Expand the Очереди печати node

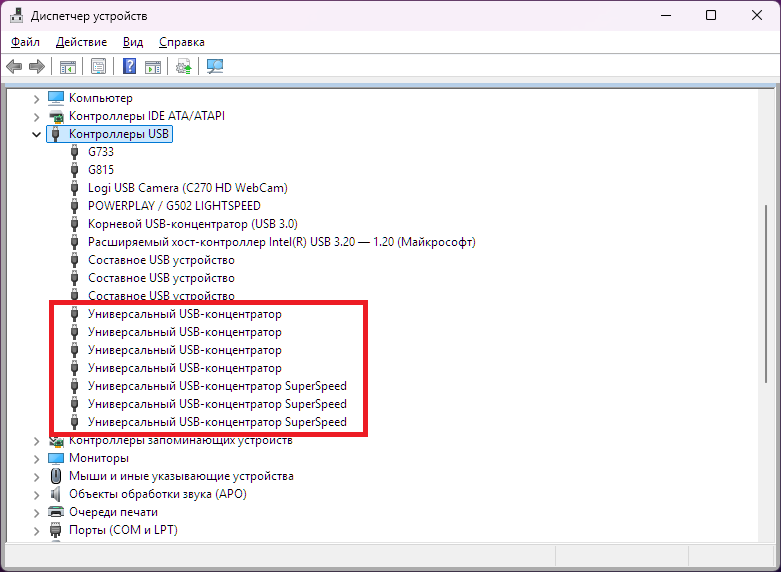[x=37, y=512]
